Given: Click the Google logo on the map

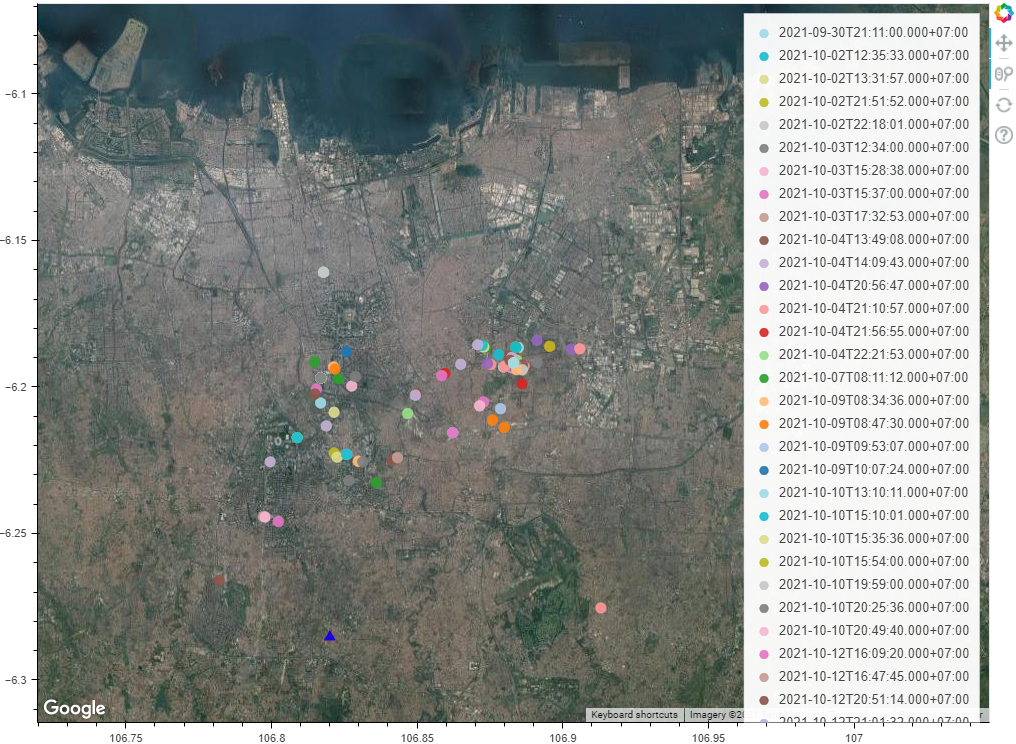Looking at the screenshot, I should (76, 708).
